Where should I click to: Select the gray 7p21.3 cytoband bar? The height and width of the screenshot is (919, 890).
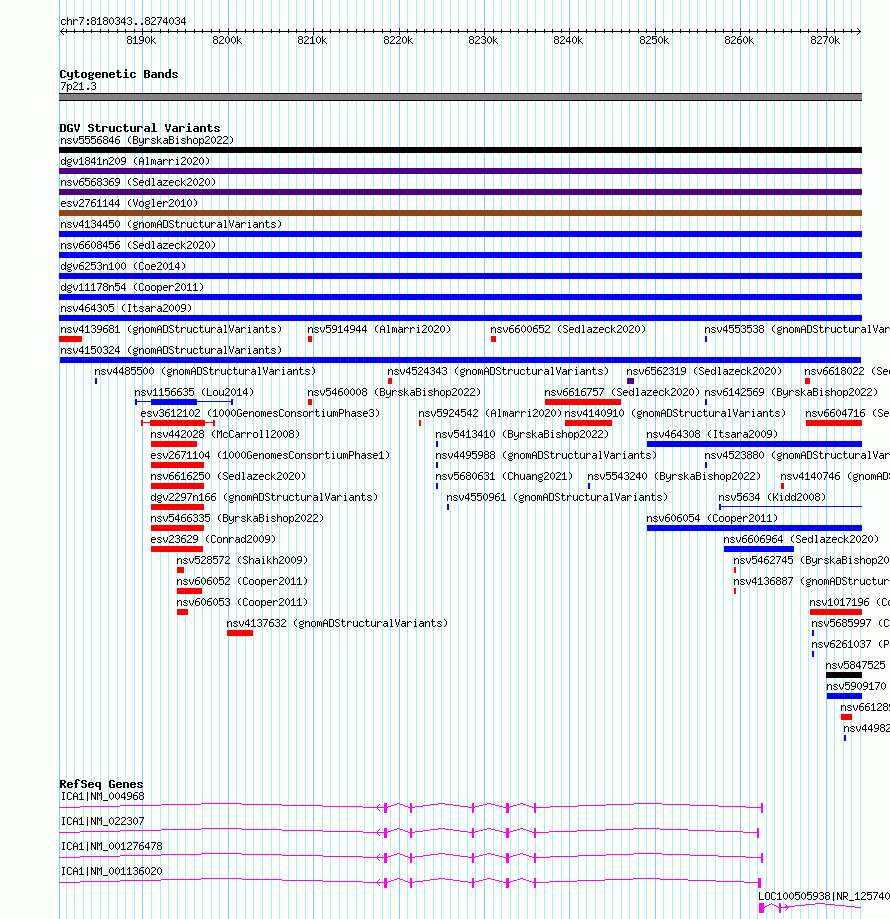point(461,97)
